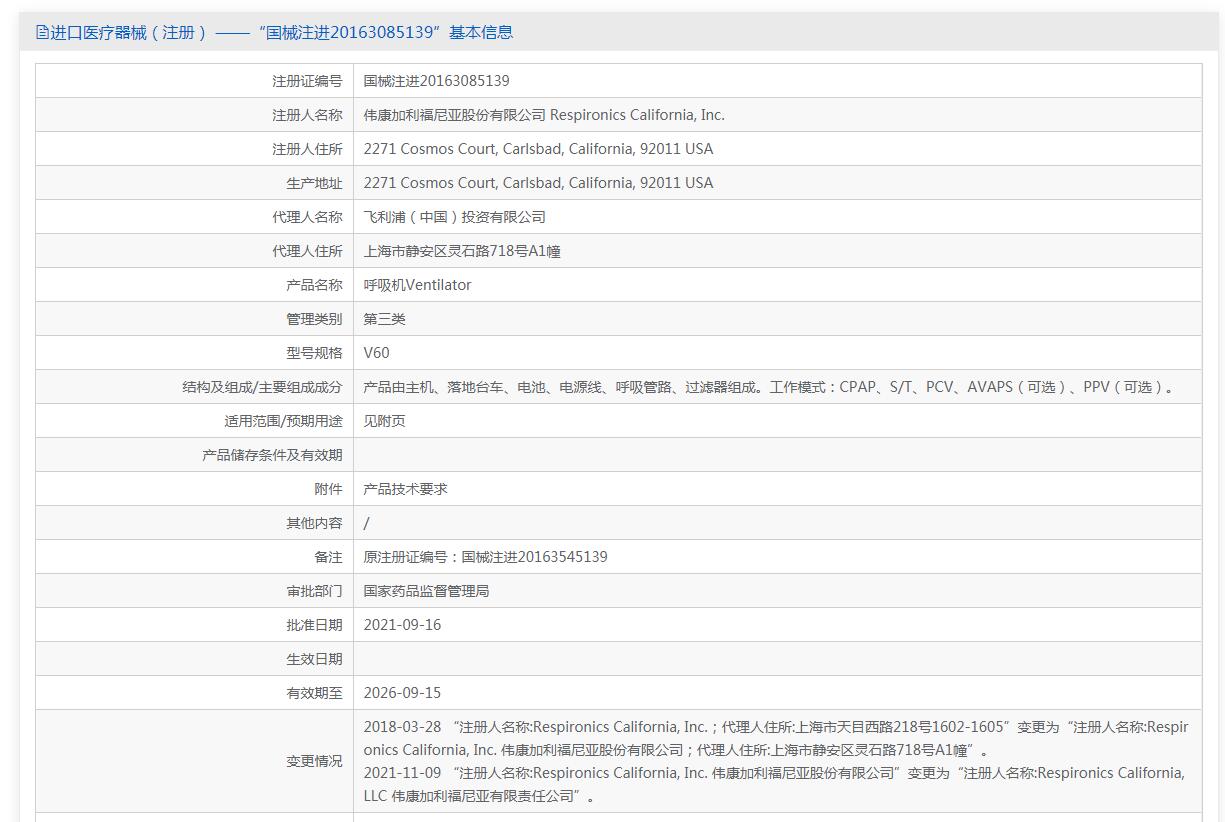Select agent address 上海市静安区灵石路718号A1幢

tap(462, 251)
